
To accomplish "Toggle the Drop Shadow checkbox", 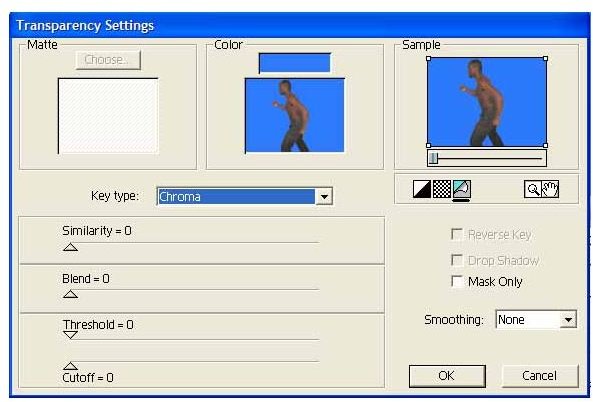I will [x=457, y=260].
